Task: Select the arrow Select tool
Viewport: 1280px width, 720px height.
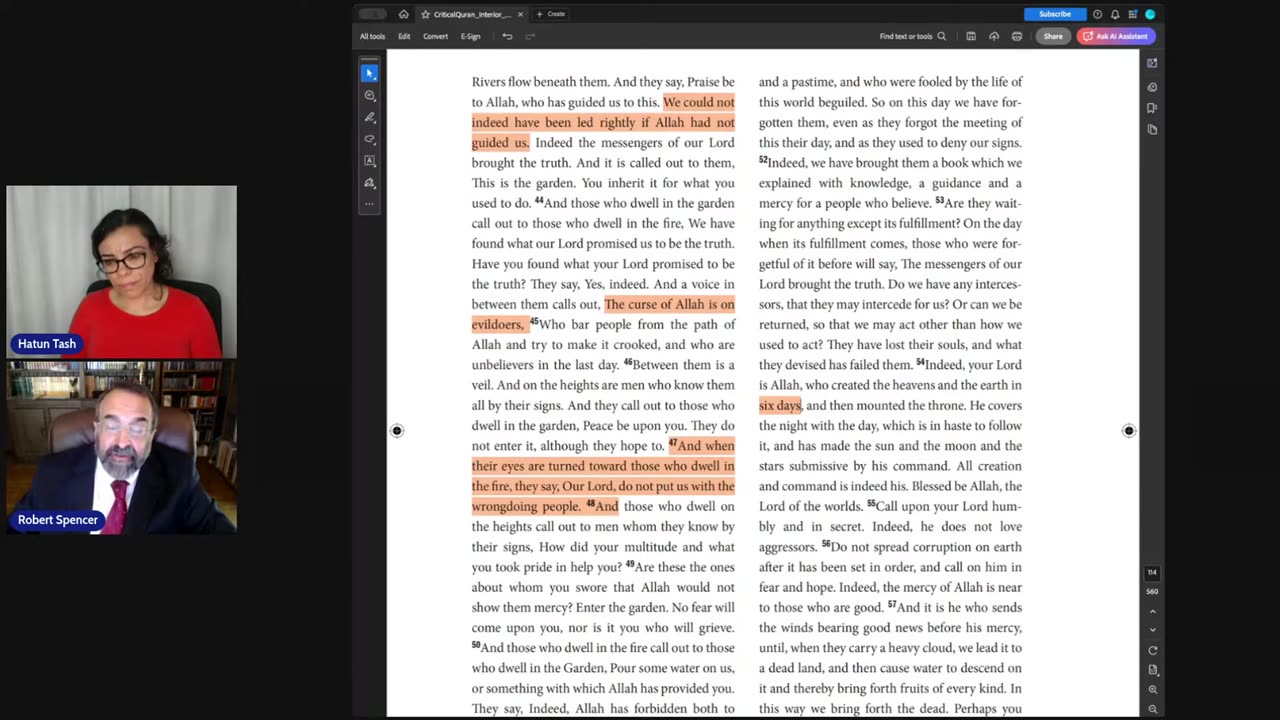Action: tap(370, 73)
